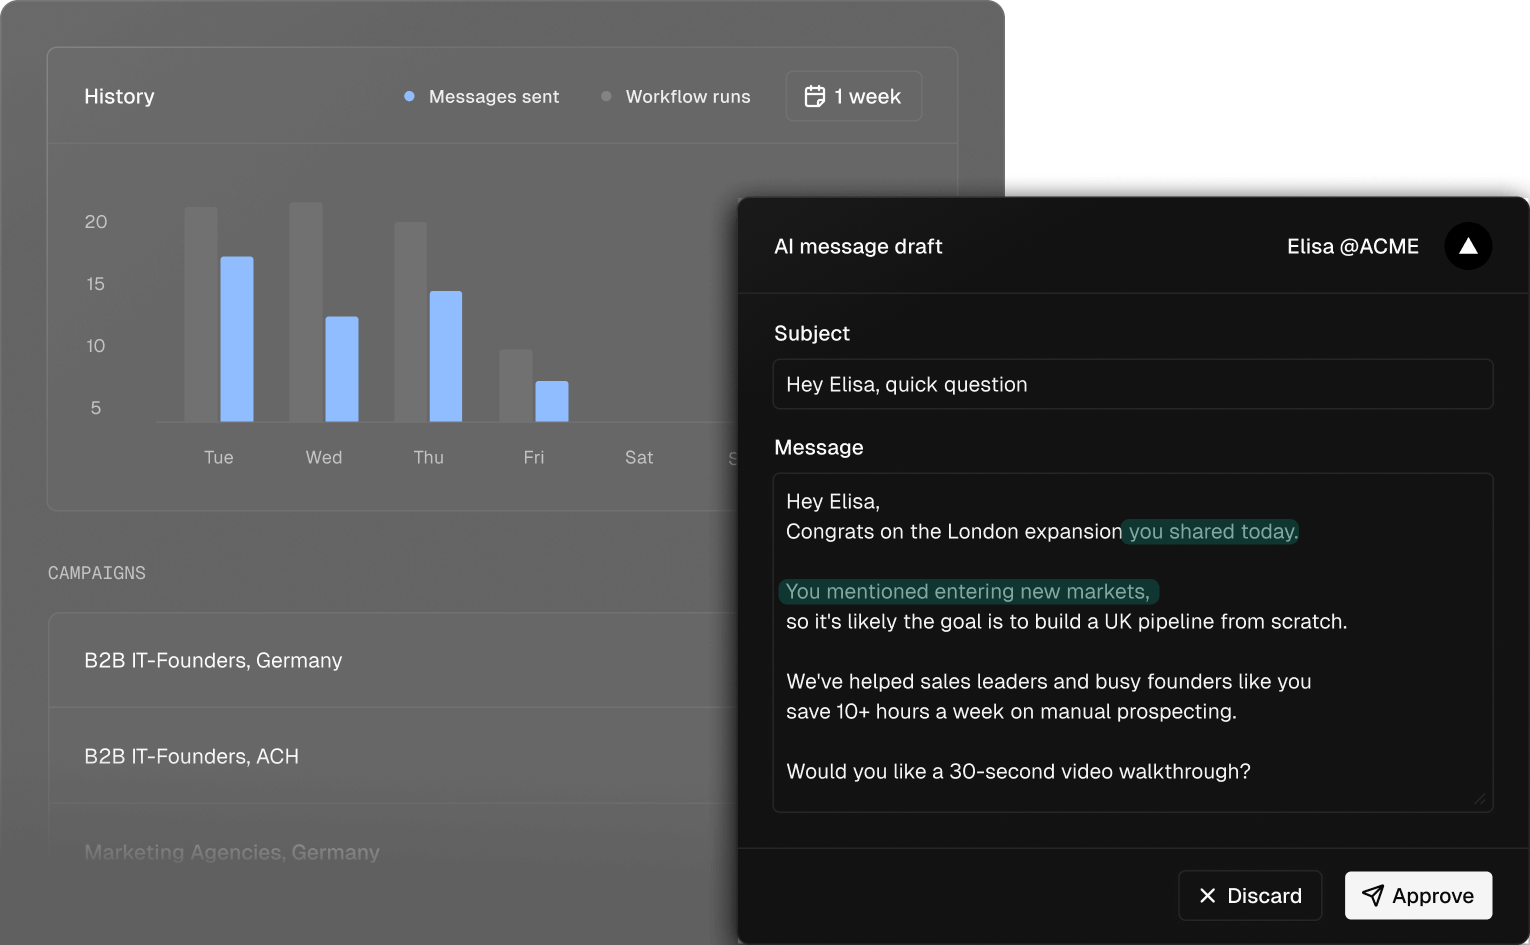Viewport: 1530px width, 945px height.
Task: Open the Marketing Agencies, Germany campaign
Action: [x=232, y=852]
